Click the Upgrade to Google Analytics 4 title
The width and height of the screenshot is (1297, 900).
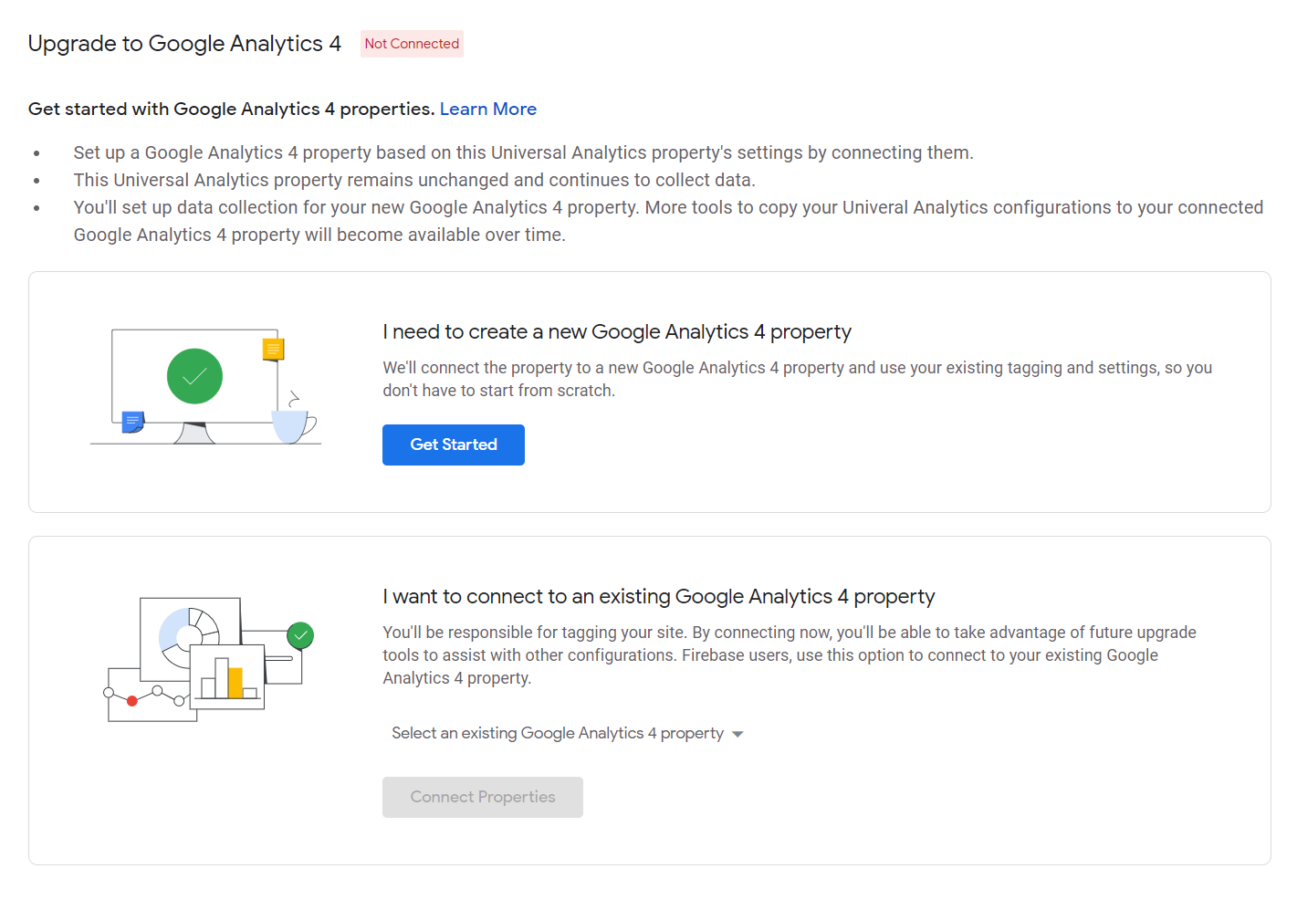coord(185,44)
